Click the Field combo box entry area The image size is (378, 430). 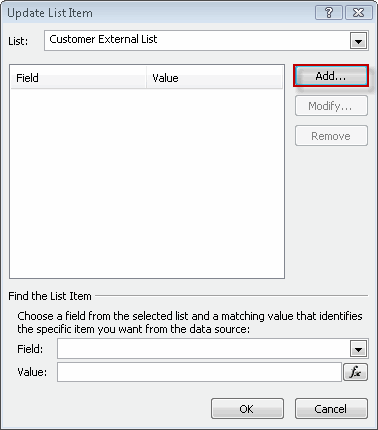204,349
